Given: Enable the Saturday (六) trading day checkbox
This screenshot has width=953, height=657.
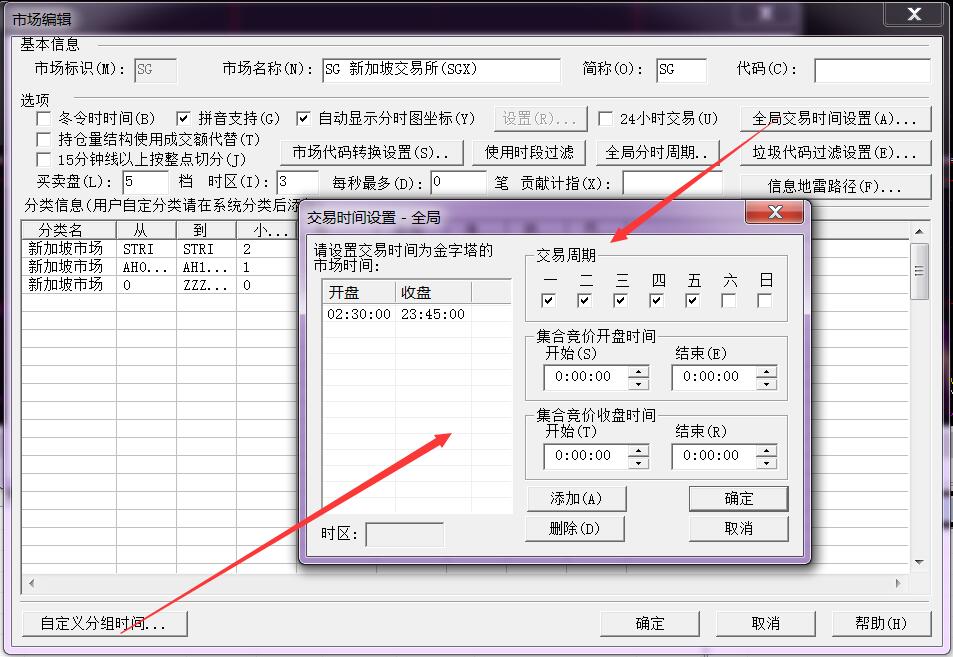Looking at the screenshot, I should (729, 300).
